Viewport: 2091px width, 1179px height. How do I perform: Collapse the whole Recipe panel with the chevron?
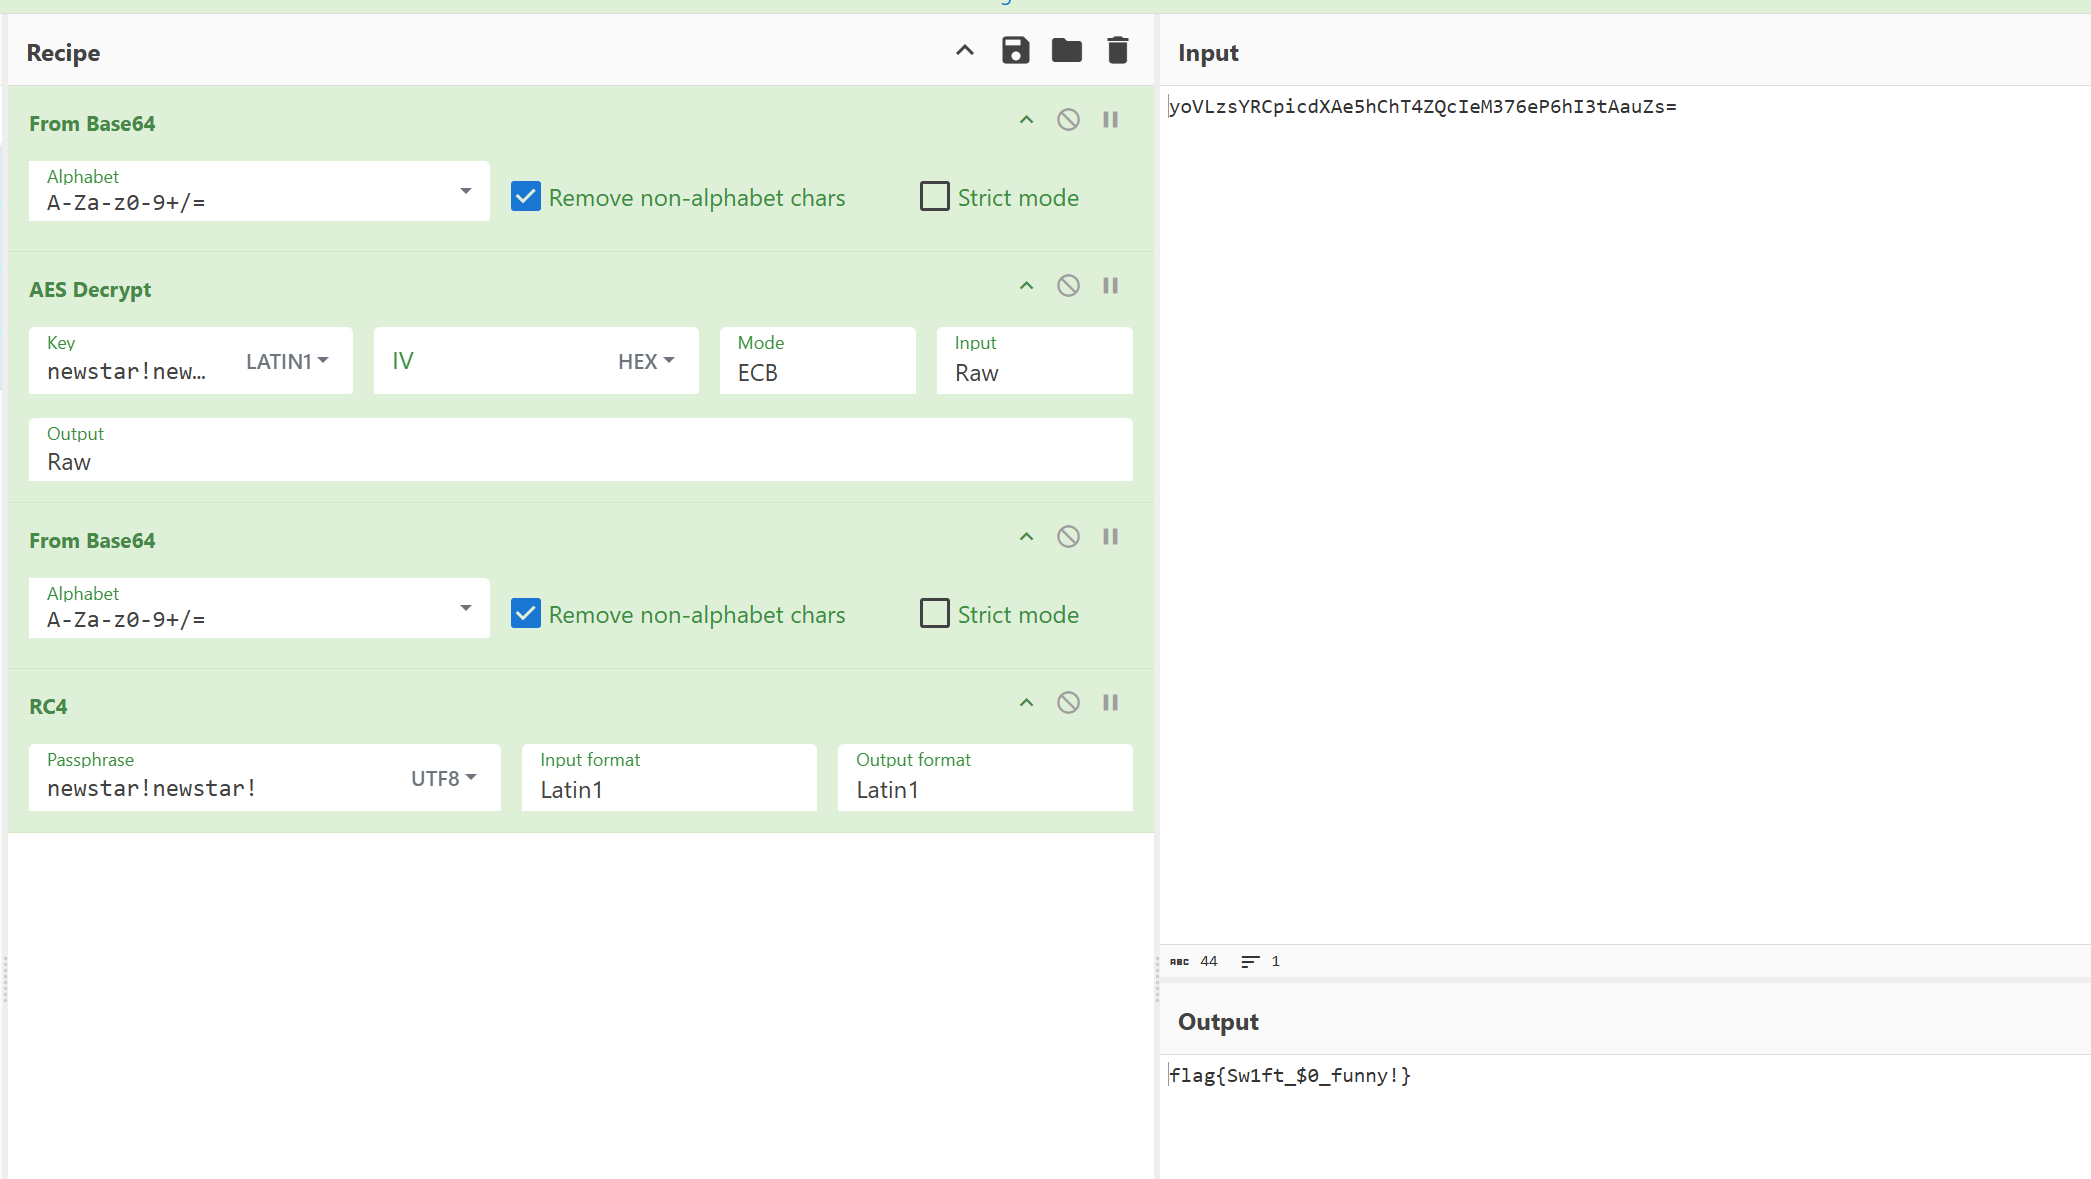point(964,50)
